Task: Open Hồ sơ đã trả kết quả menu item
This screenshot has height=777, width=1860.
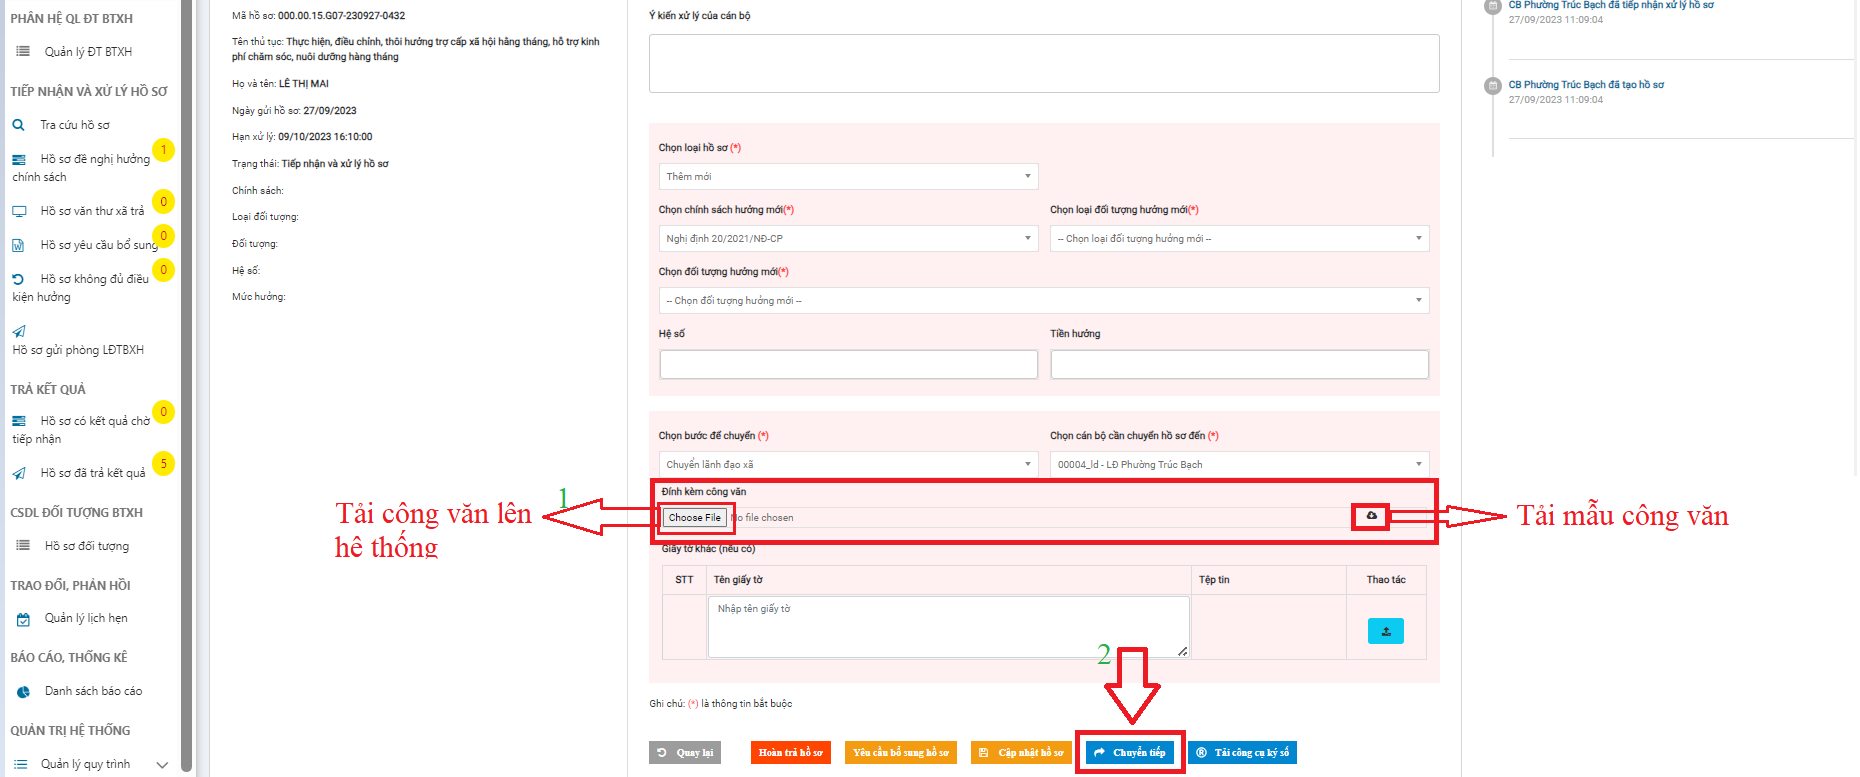Action: pos(92,473)
